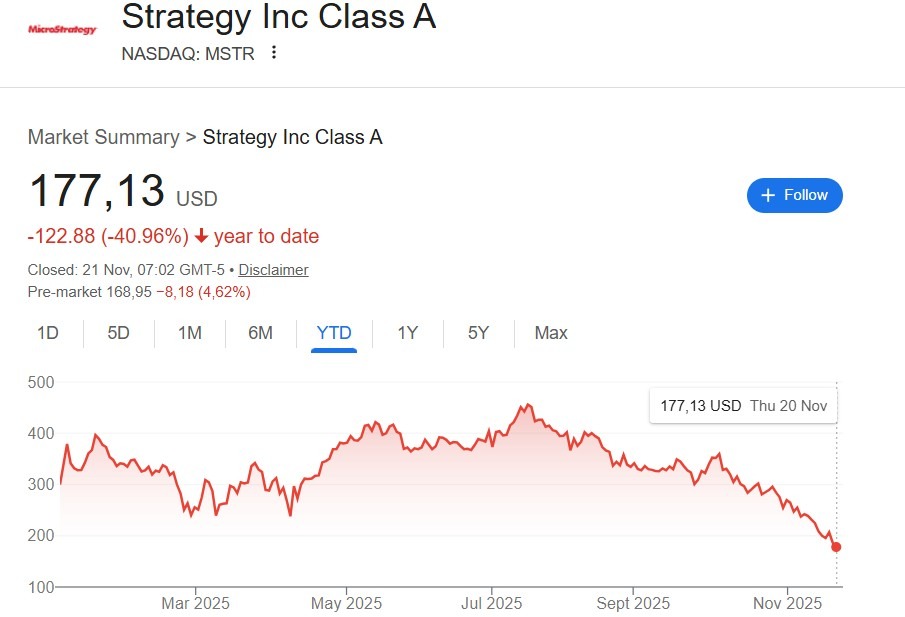Image resolution: width=905 pixels, height=617 pixels.
Task: Switch to the 1D chart view
Action: 46,332
